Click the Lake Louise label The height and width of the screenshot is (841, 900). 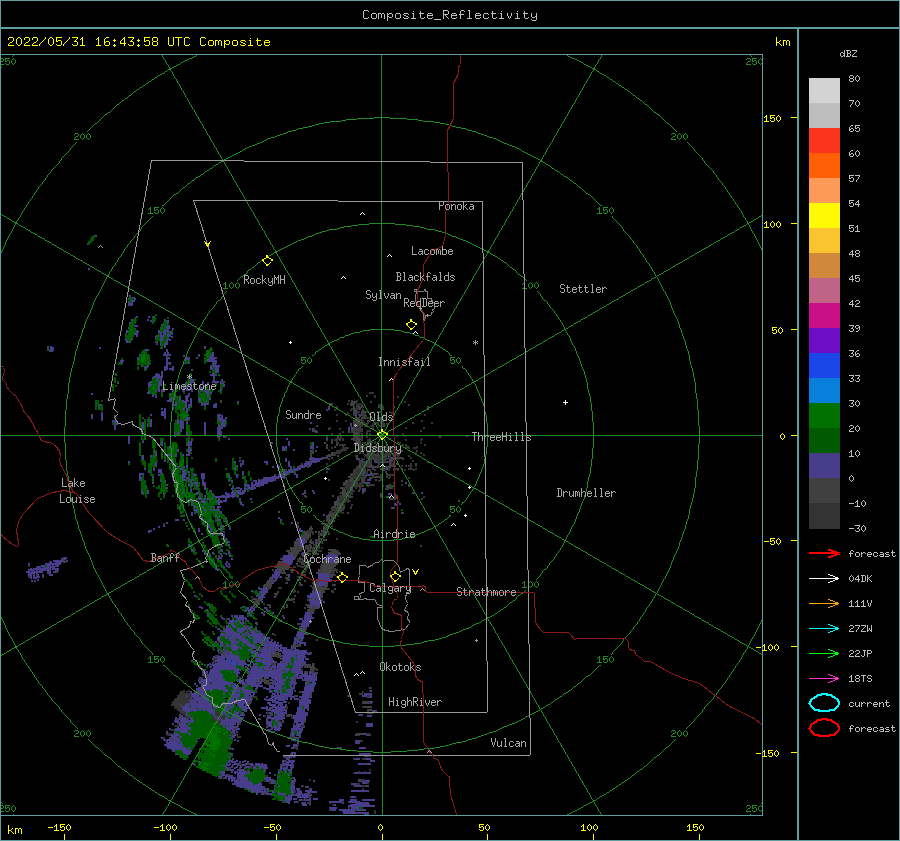click(77, 491)
